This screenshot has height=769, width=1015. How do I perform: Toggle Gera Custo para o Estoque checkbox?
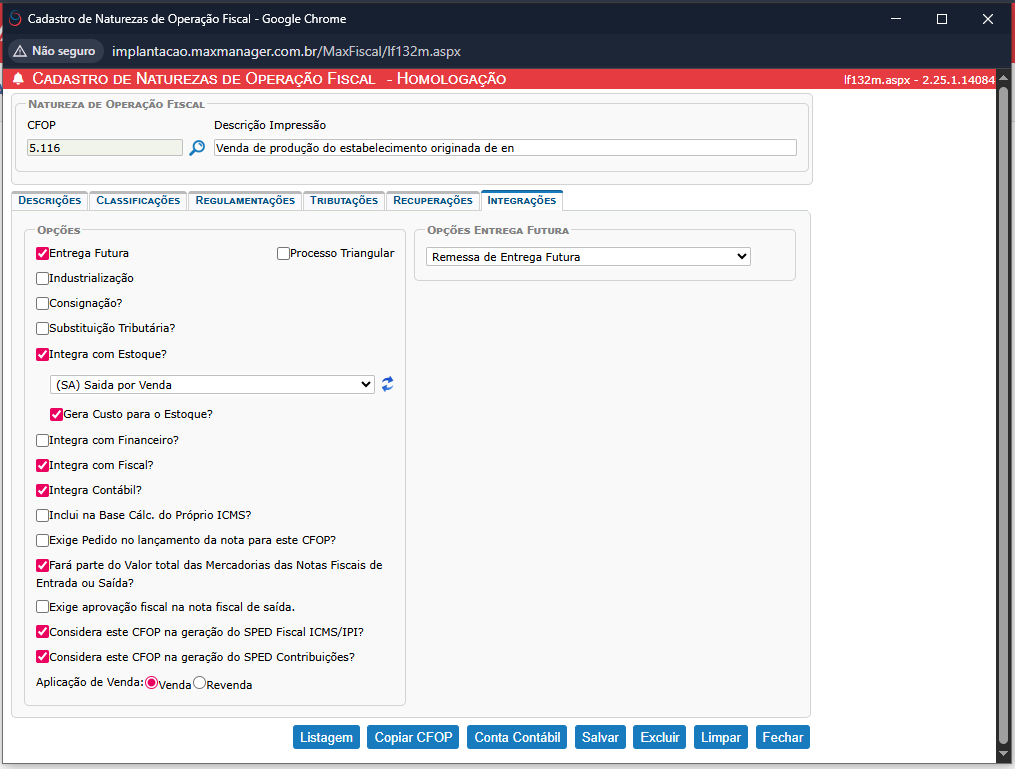click(x=57, y=414)
